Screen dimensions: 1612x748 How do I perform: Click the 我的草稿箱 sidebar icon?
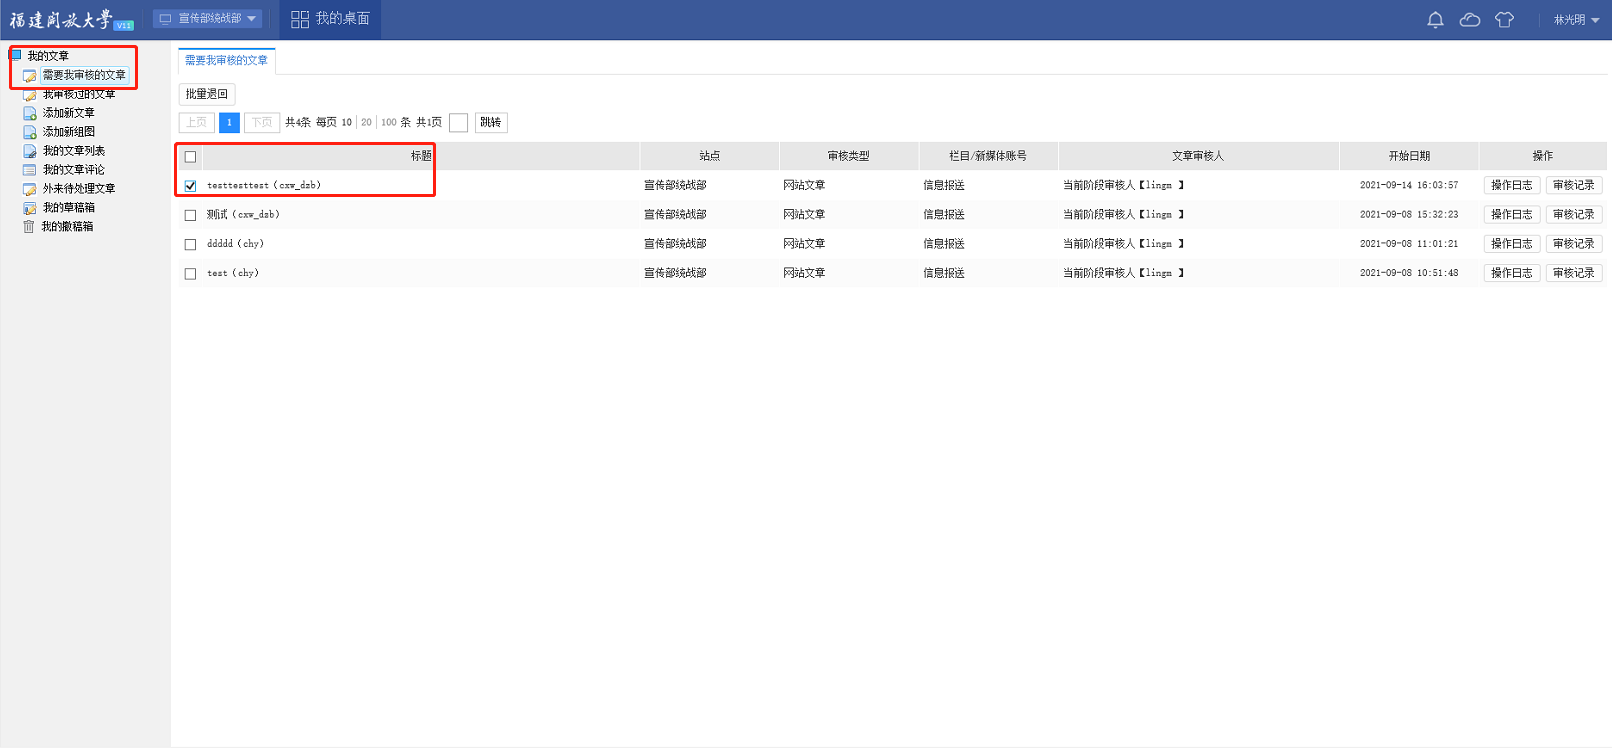tap(30, 208)
